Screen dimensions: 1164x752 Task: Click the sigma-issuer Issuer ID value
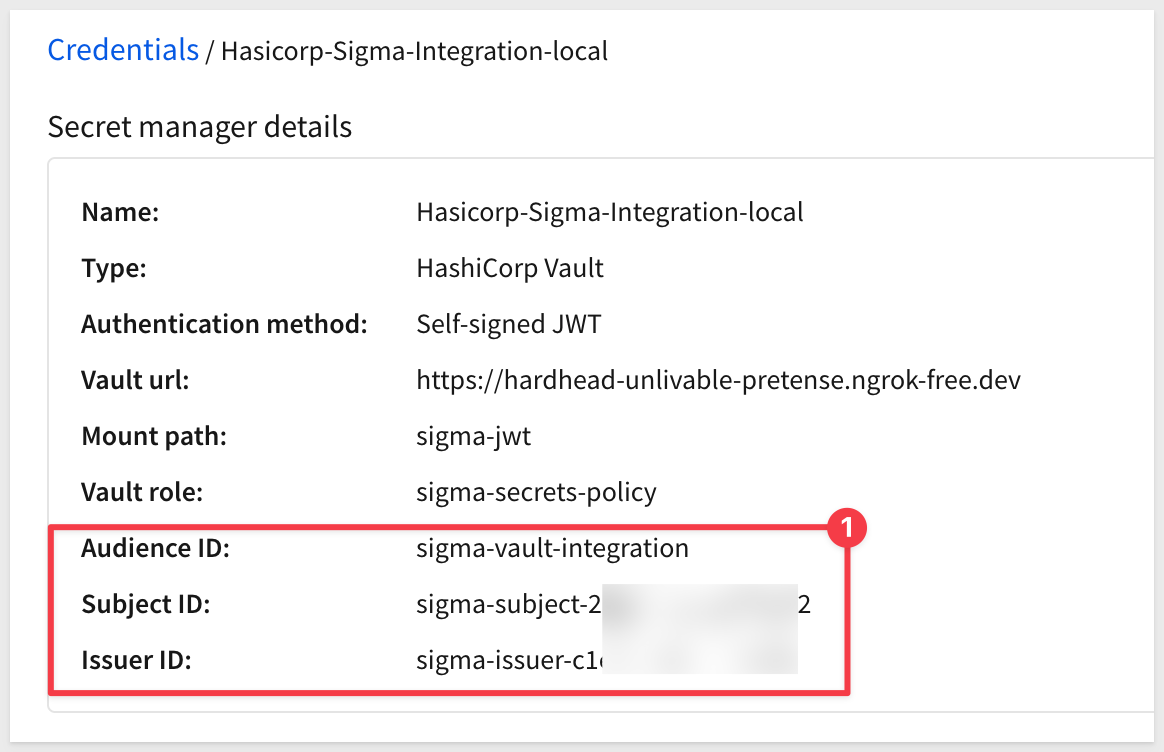tap(606, 660)
